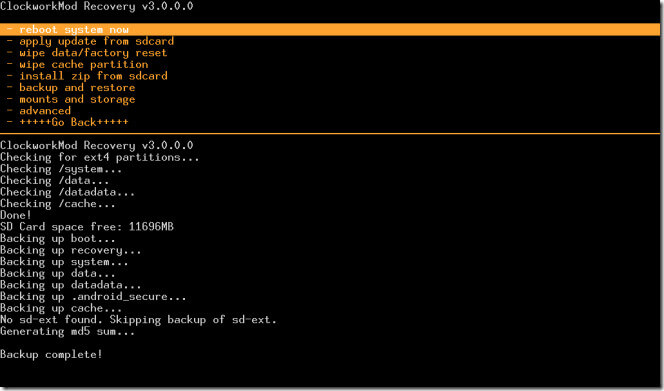
Task: Open 'backup and restore' menu
Action: tap(77, 87)
